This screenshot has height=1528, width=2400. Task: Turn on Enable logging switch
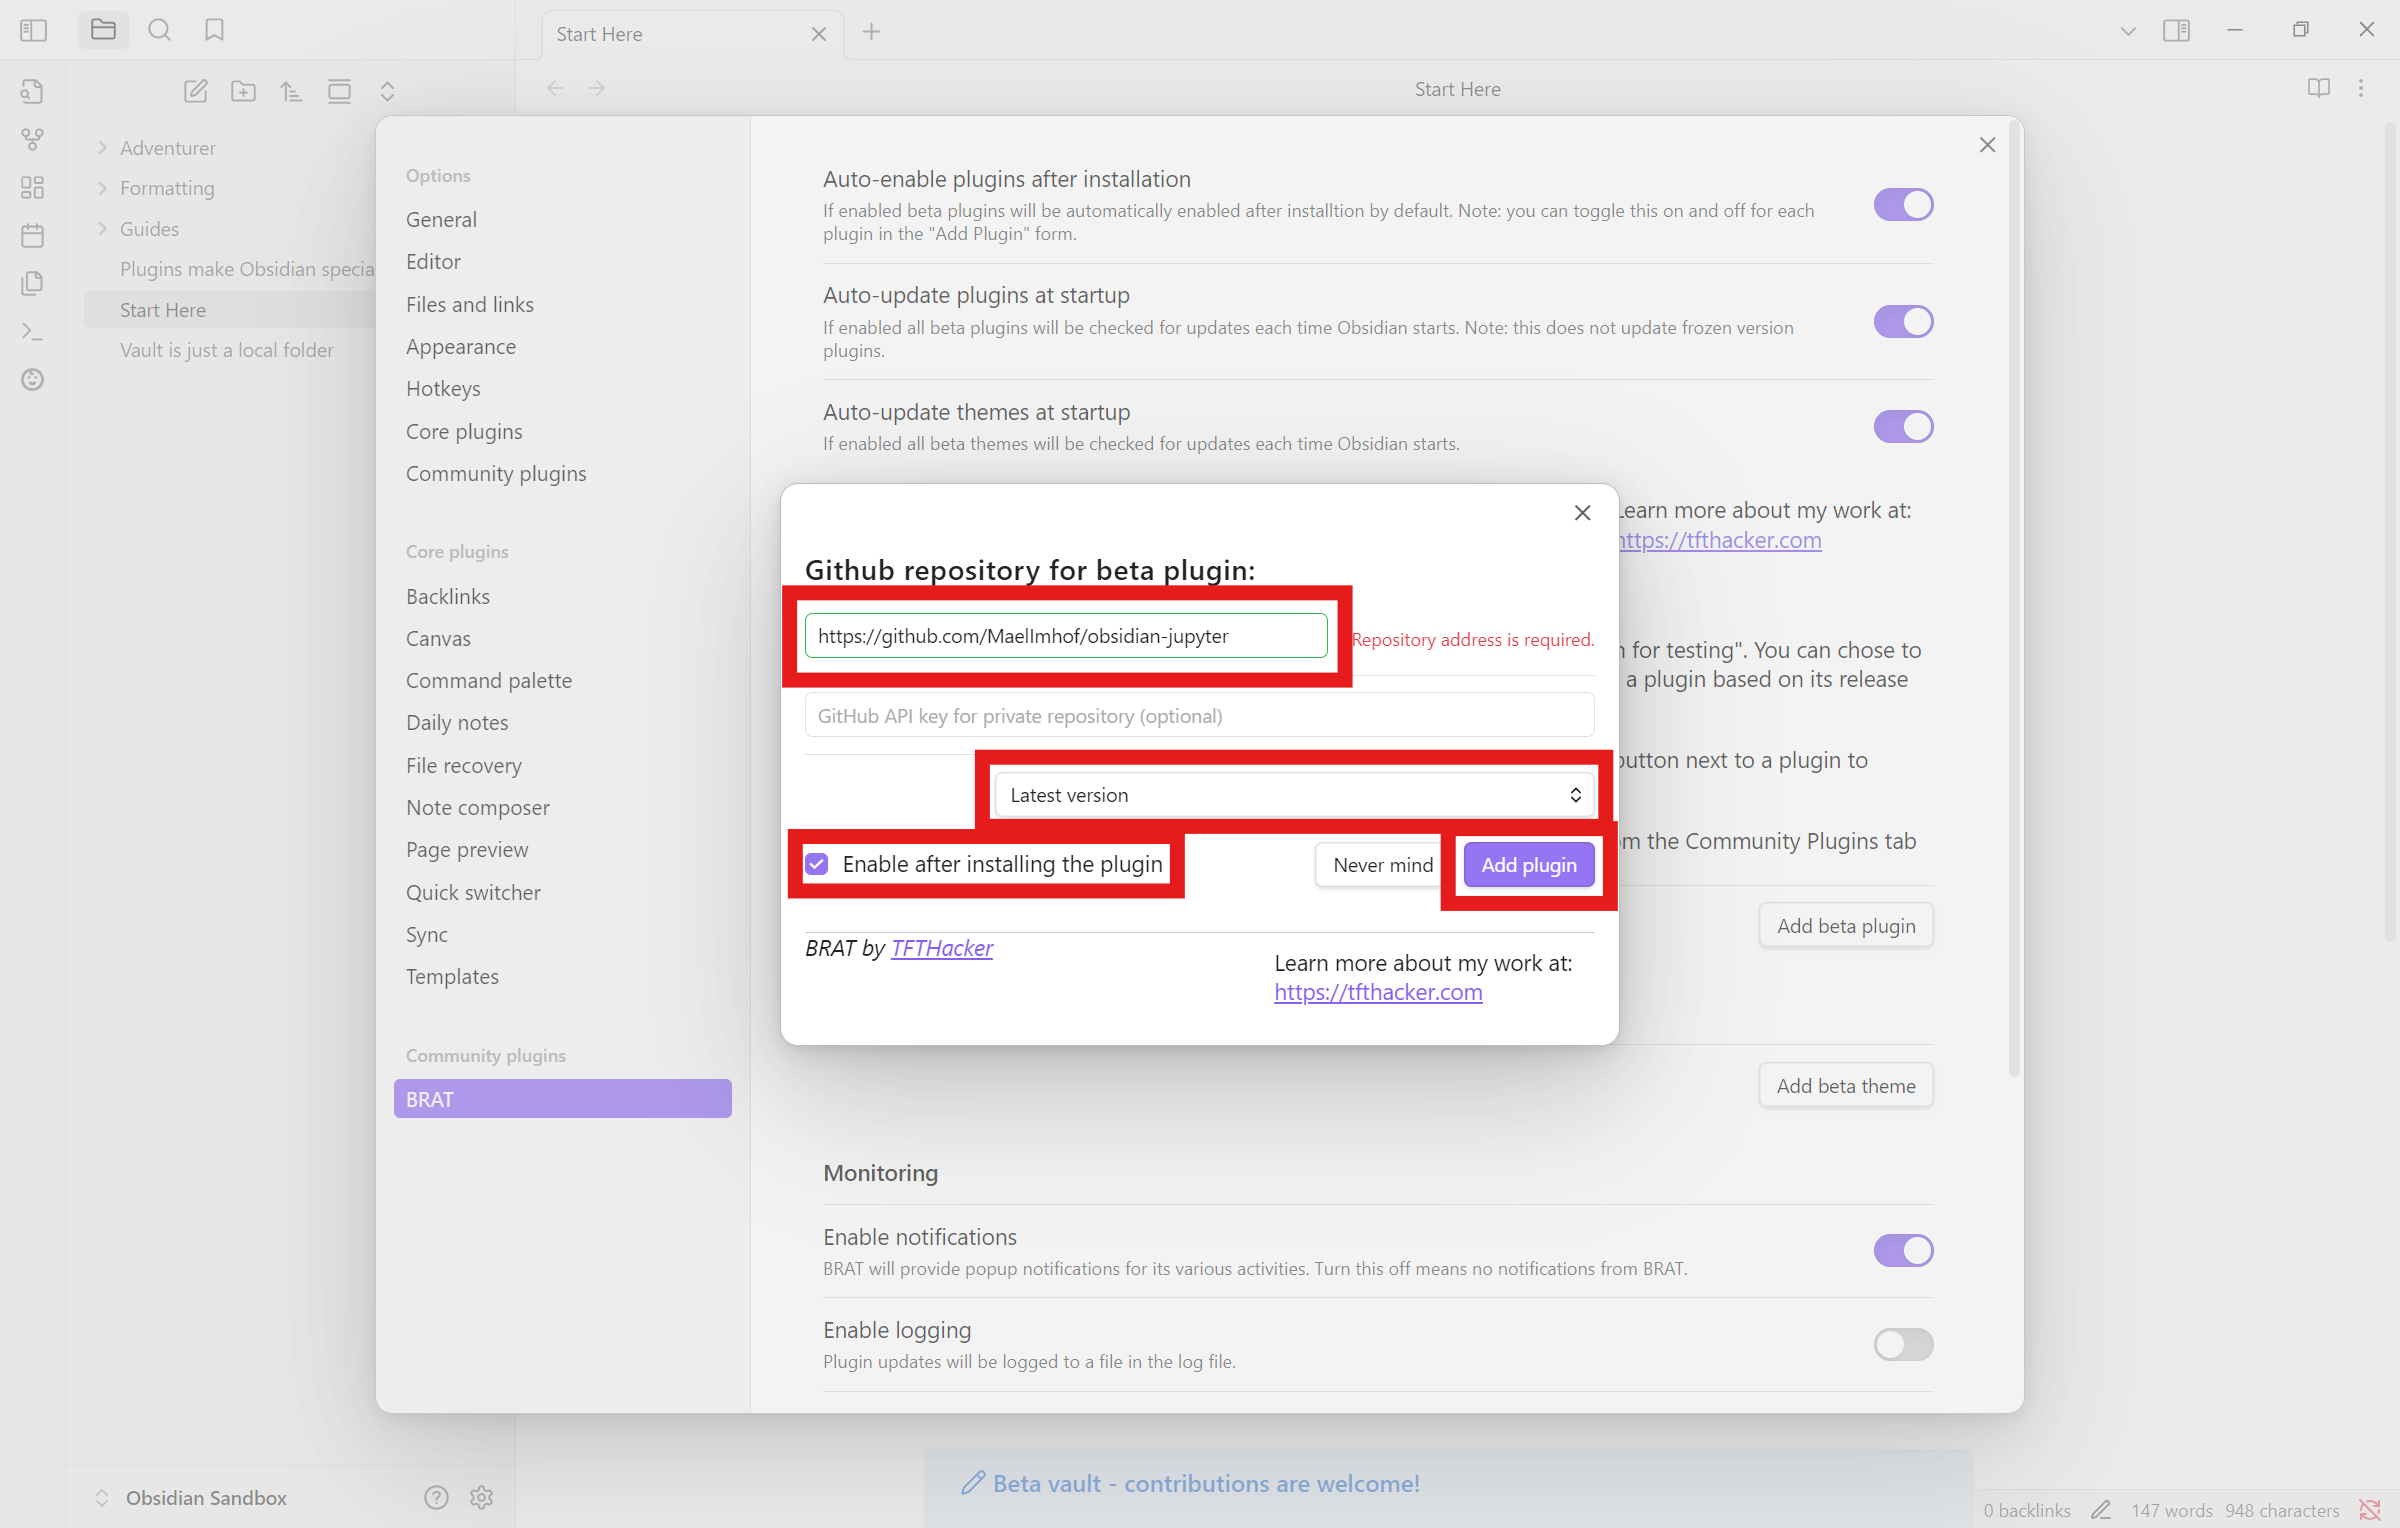[1903, 1344]
